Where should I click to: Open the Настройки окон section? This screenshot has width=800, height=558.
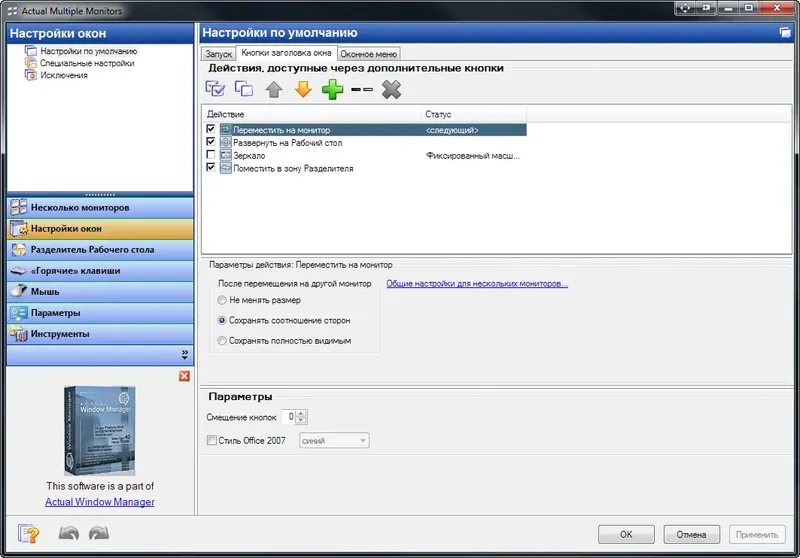tap(100, 229)
